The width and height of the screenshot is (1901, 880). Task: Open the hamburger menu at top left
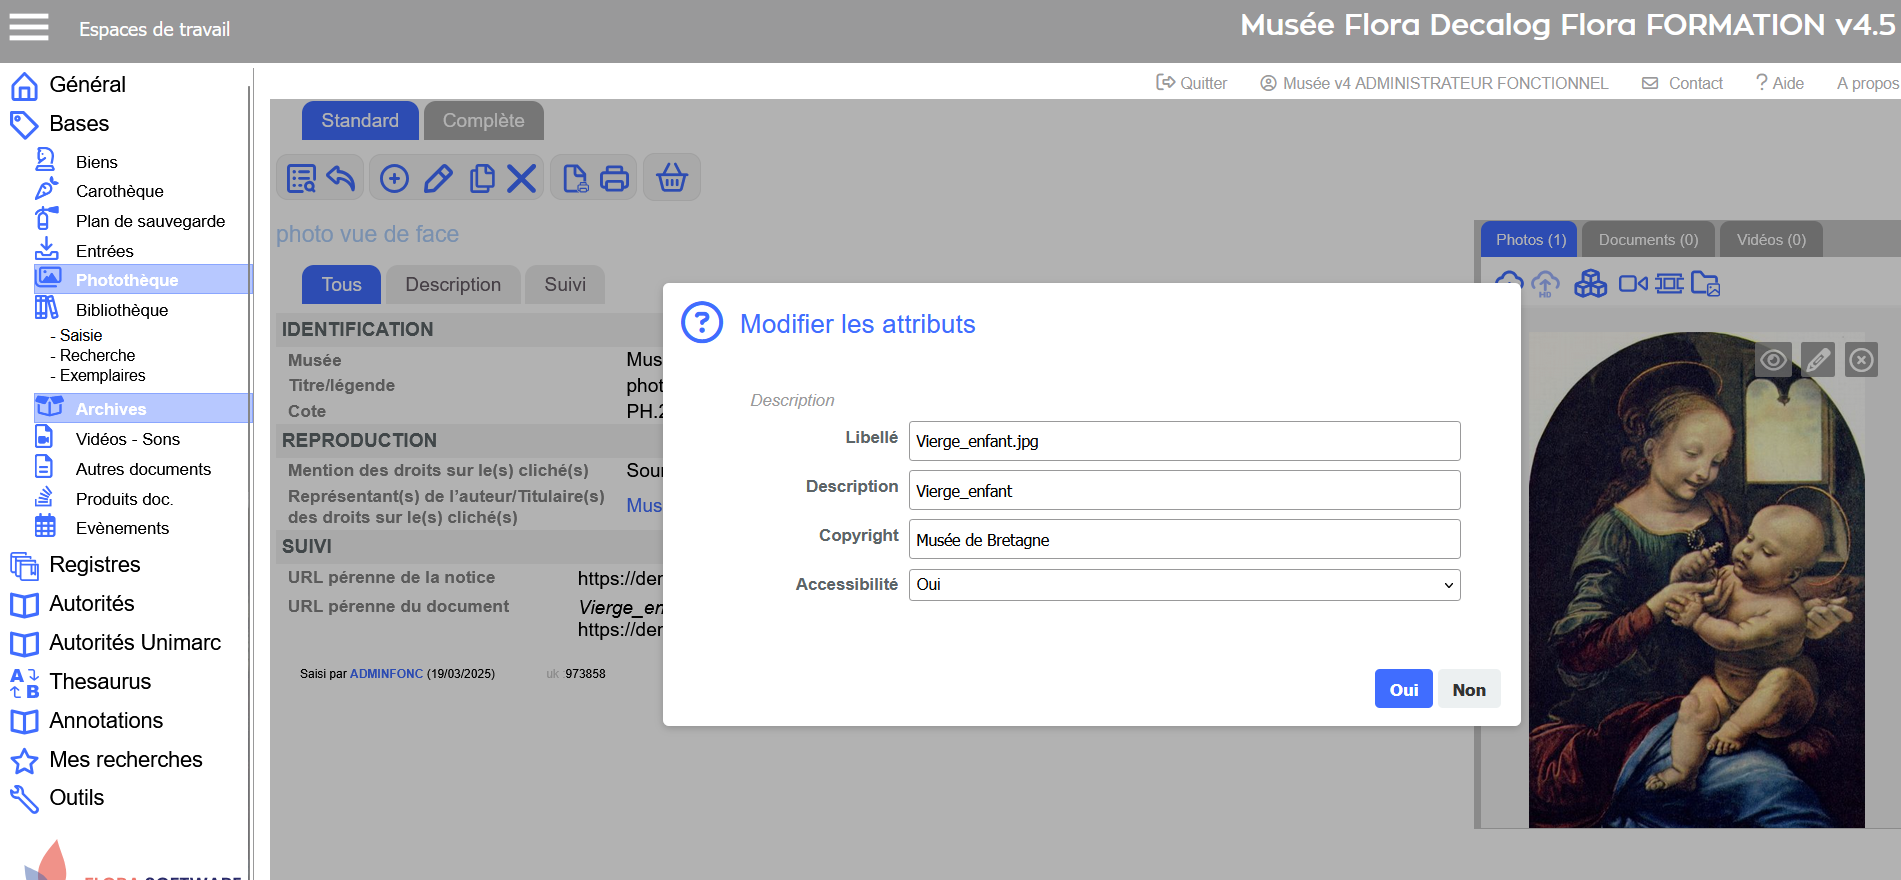(x=29, y=27)
